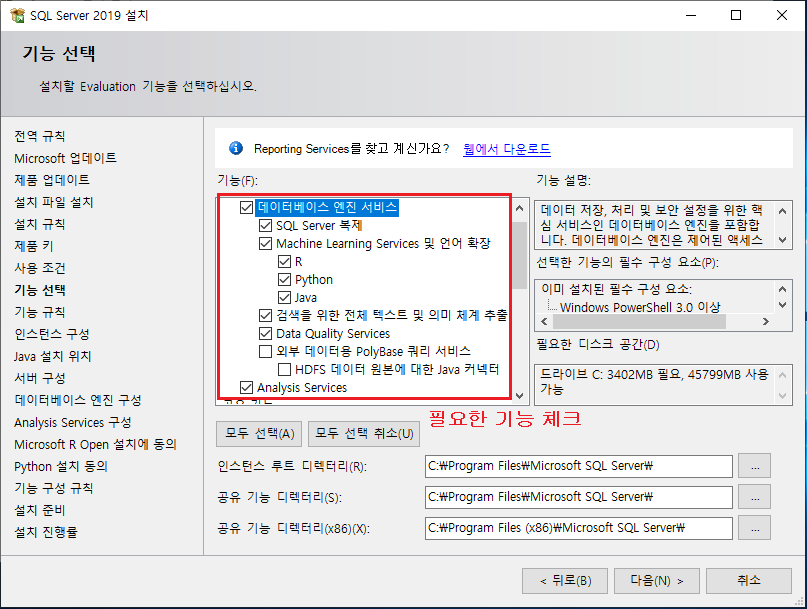Select the 기능 규칙 step

click(x=40, y=312)
